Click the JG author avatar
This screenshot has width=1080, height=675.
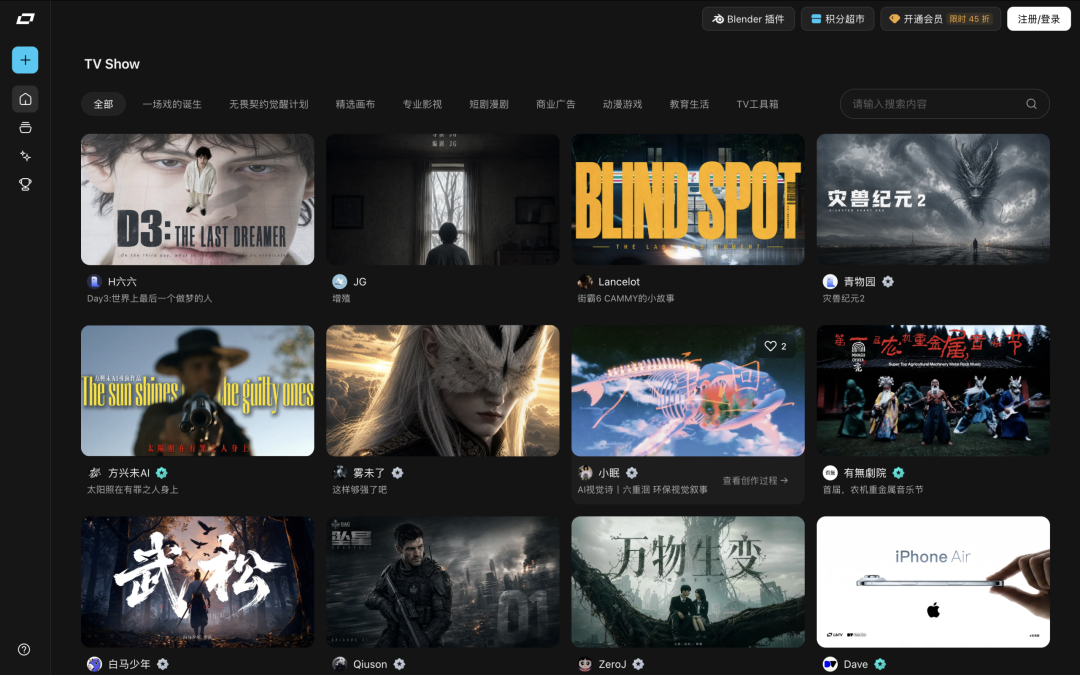click(340, 281)
